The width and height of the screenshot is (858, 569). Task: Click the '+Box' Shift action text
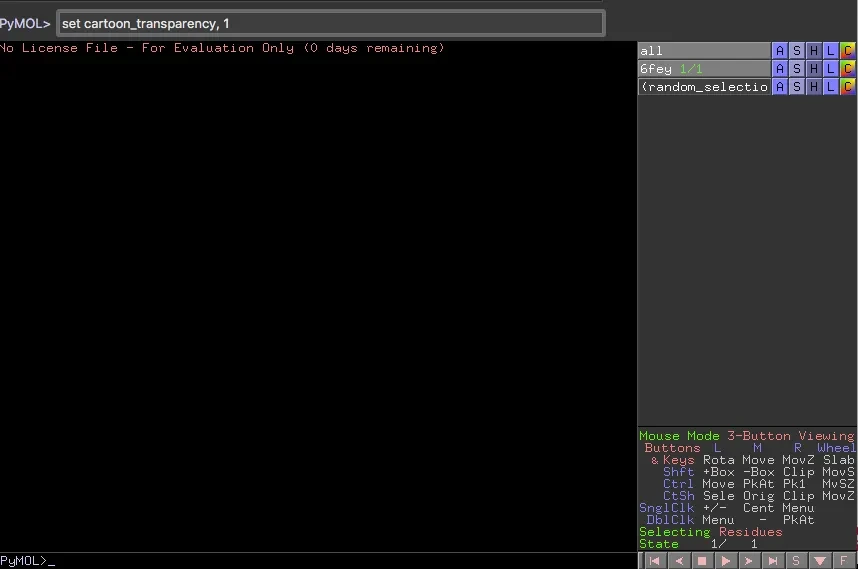[718, 472]
